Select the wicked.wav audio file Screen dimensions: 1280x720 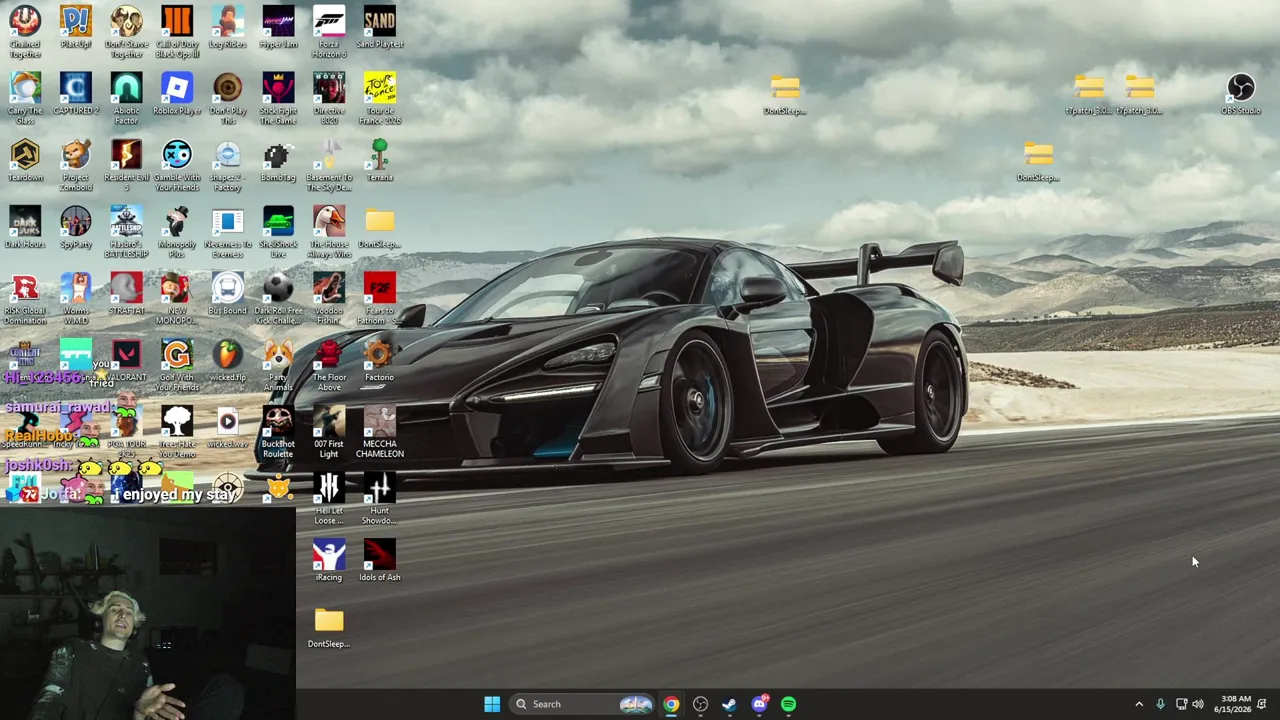[x=227, y=427]
